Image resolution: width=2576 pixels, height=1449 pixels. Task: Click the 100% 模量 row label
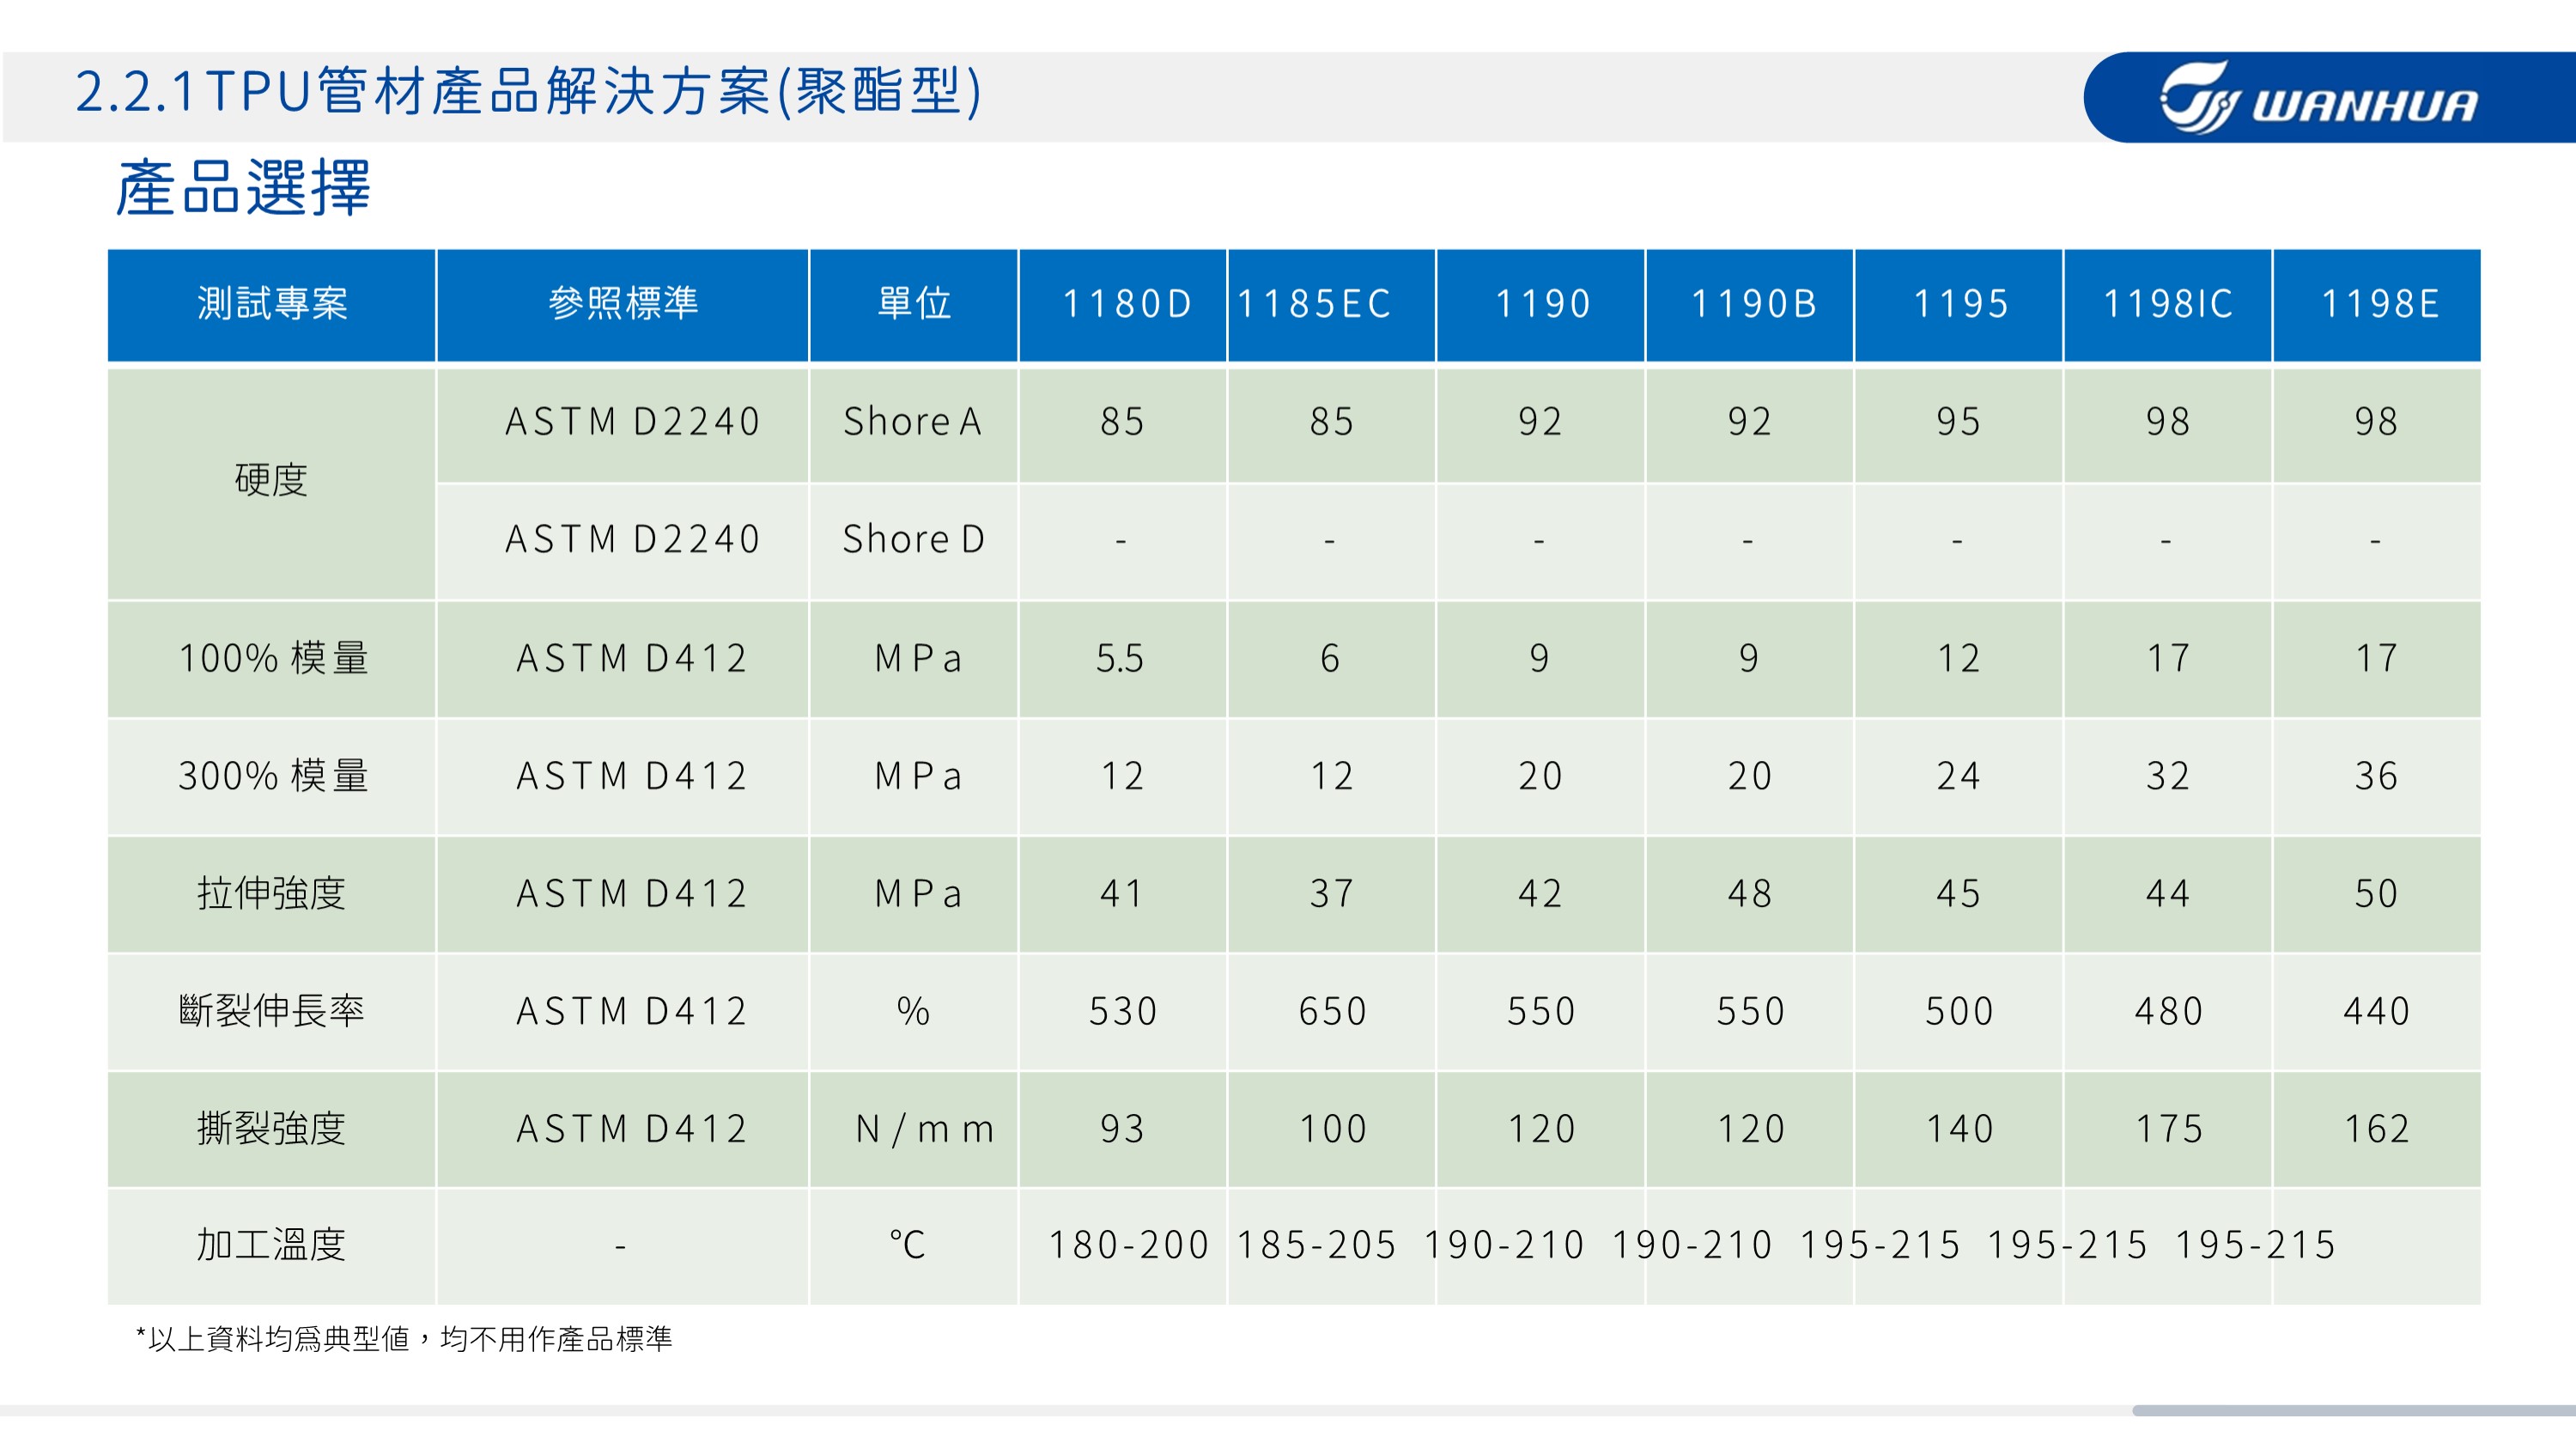point(273,658)
